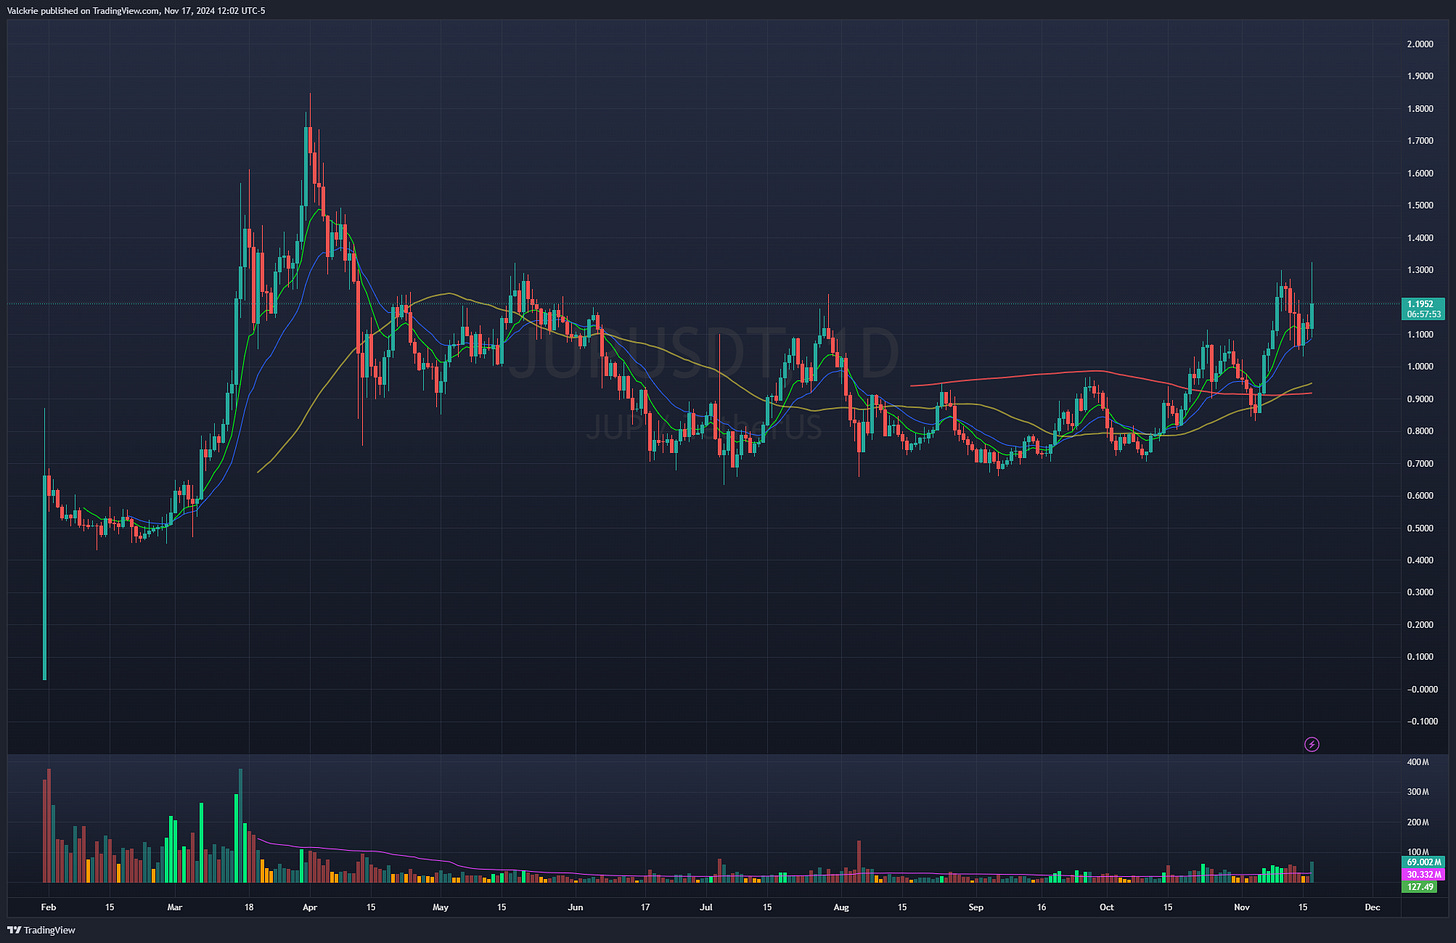Image resolution: width=1456 pixels, height=943 pixels.
Task: Click the 1.1000 price axis label
Action: (1420, 335)
